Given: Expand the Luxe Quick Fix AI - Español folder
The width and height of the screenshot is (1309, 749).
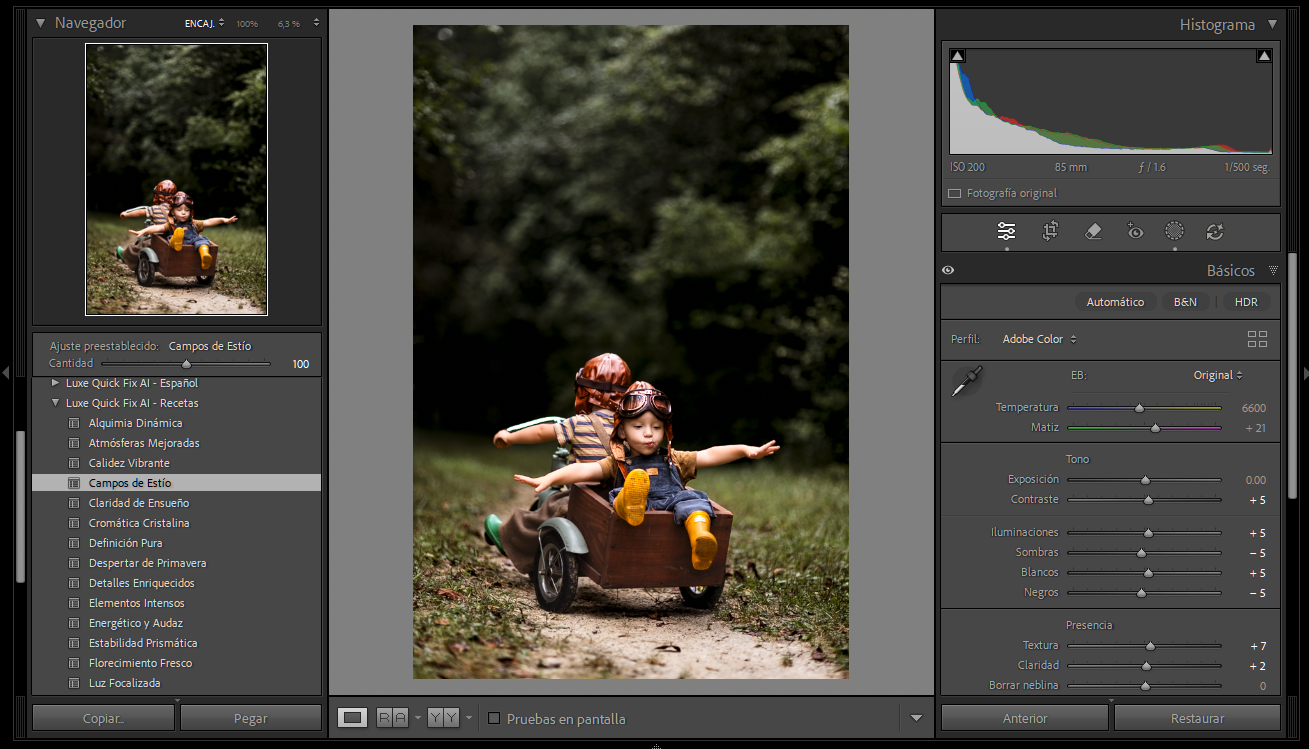Looking at the screenshot, I should point(55,383).
